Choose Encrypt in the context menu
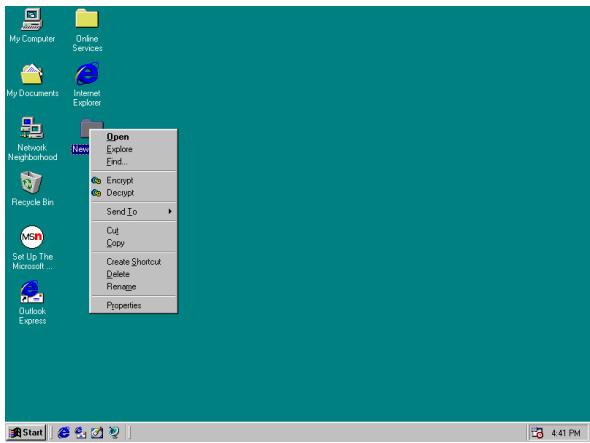 point(133,181)
